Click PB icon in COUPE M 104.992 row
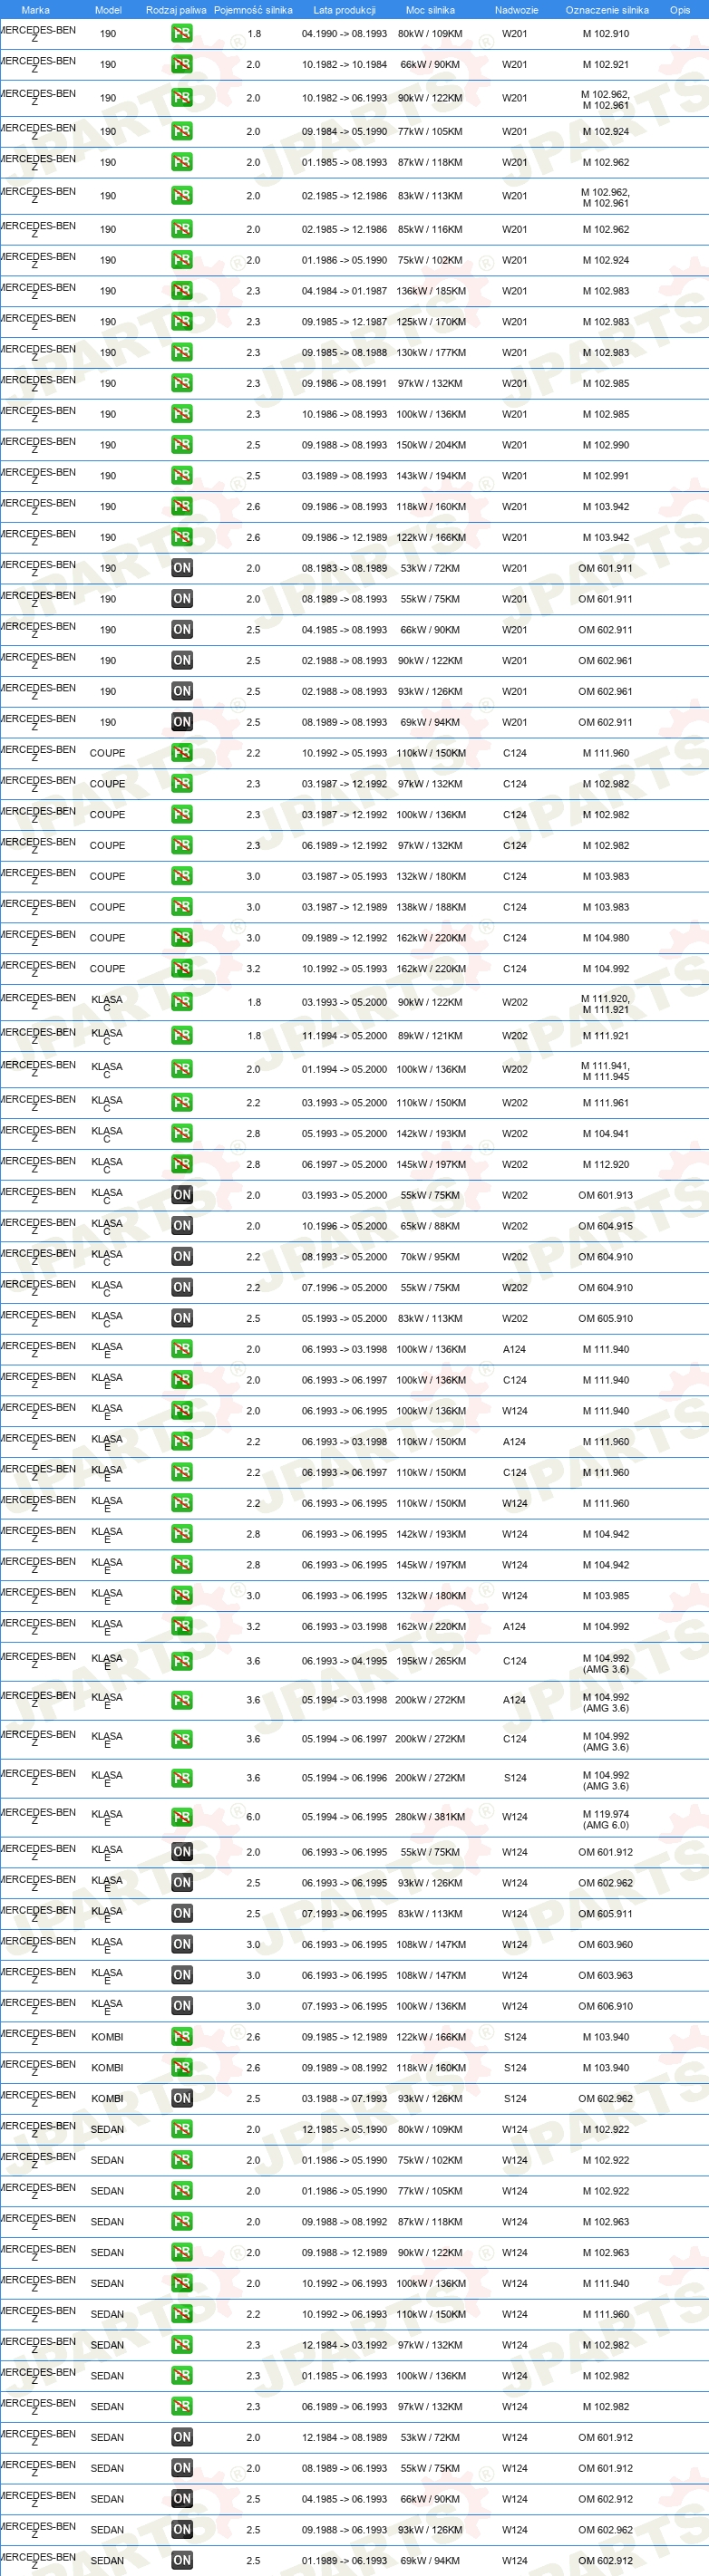The width and height of the screenshot is (709, 2576). click(x=181, y=969)
